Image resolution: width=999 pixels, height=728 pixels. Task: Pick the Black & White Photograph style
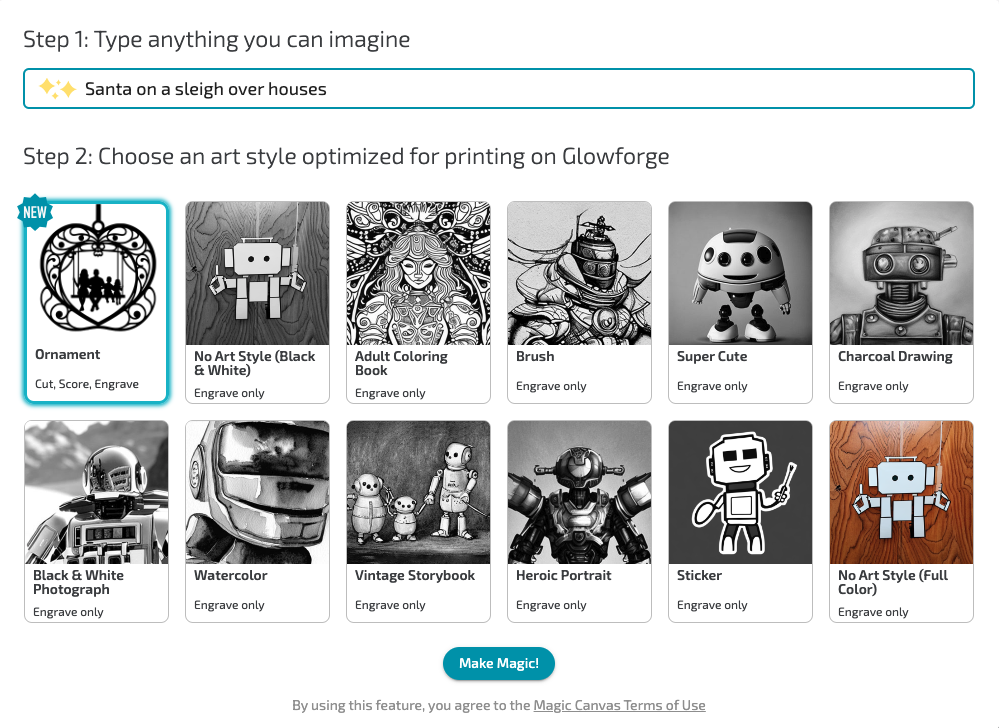(x=96, y=492)
